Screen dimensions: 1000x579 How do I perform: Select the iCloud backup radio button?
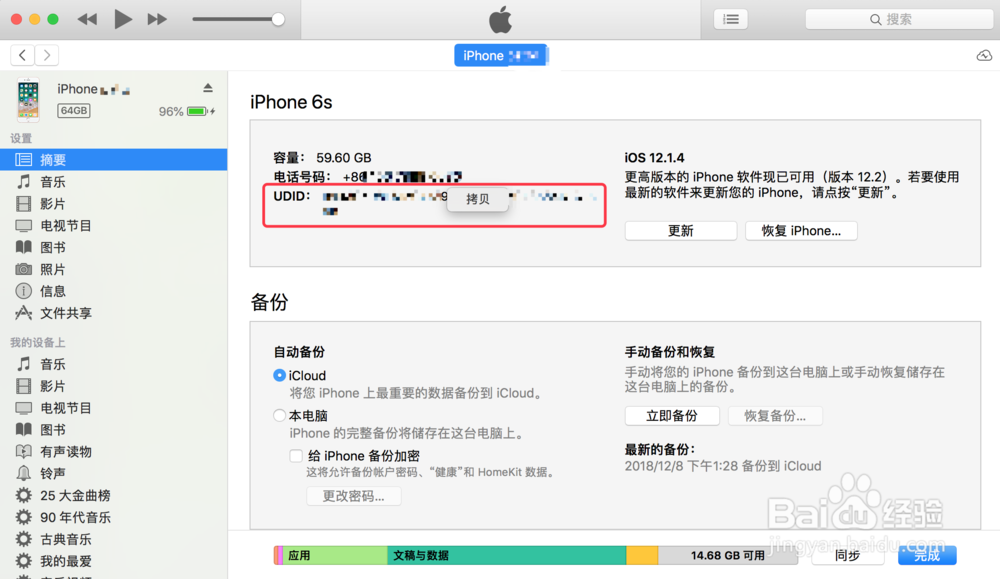point(279,376)
